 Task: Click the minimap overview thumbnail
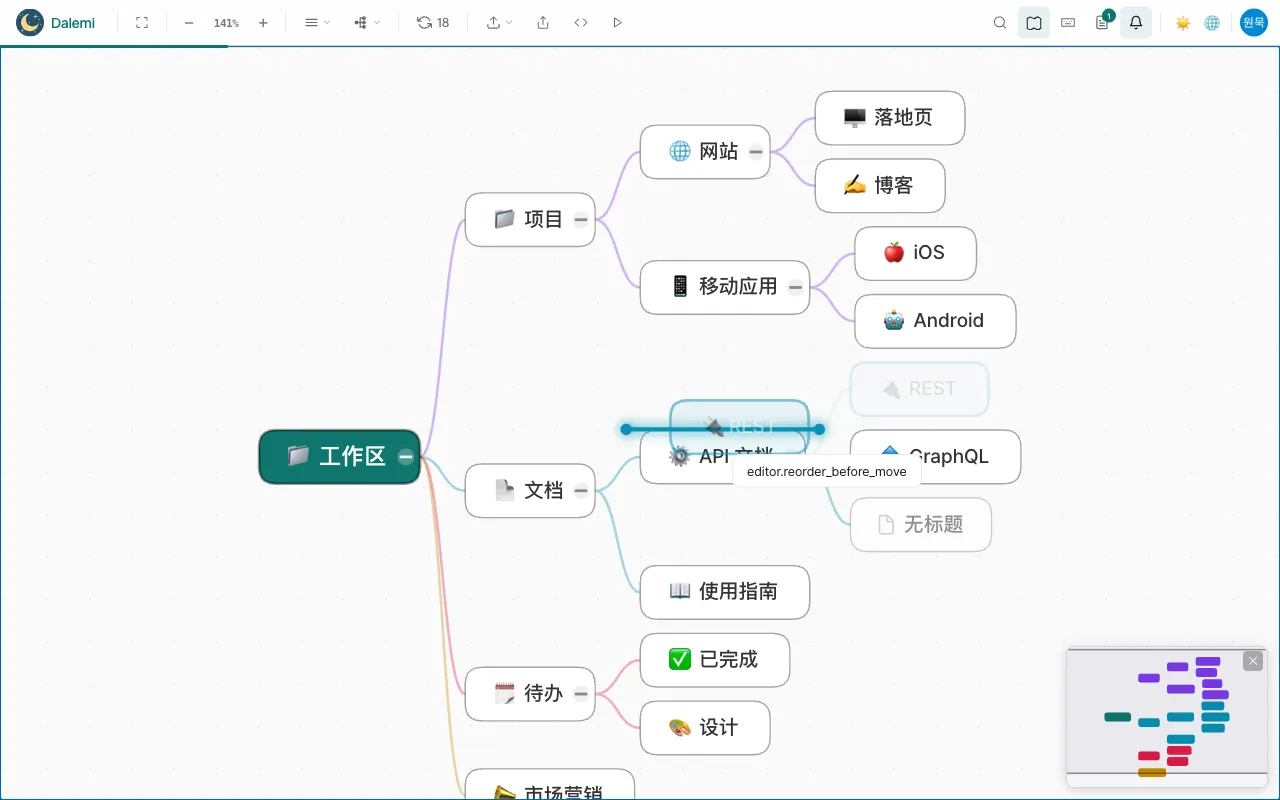point(1166,717)
